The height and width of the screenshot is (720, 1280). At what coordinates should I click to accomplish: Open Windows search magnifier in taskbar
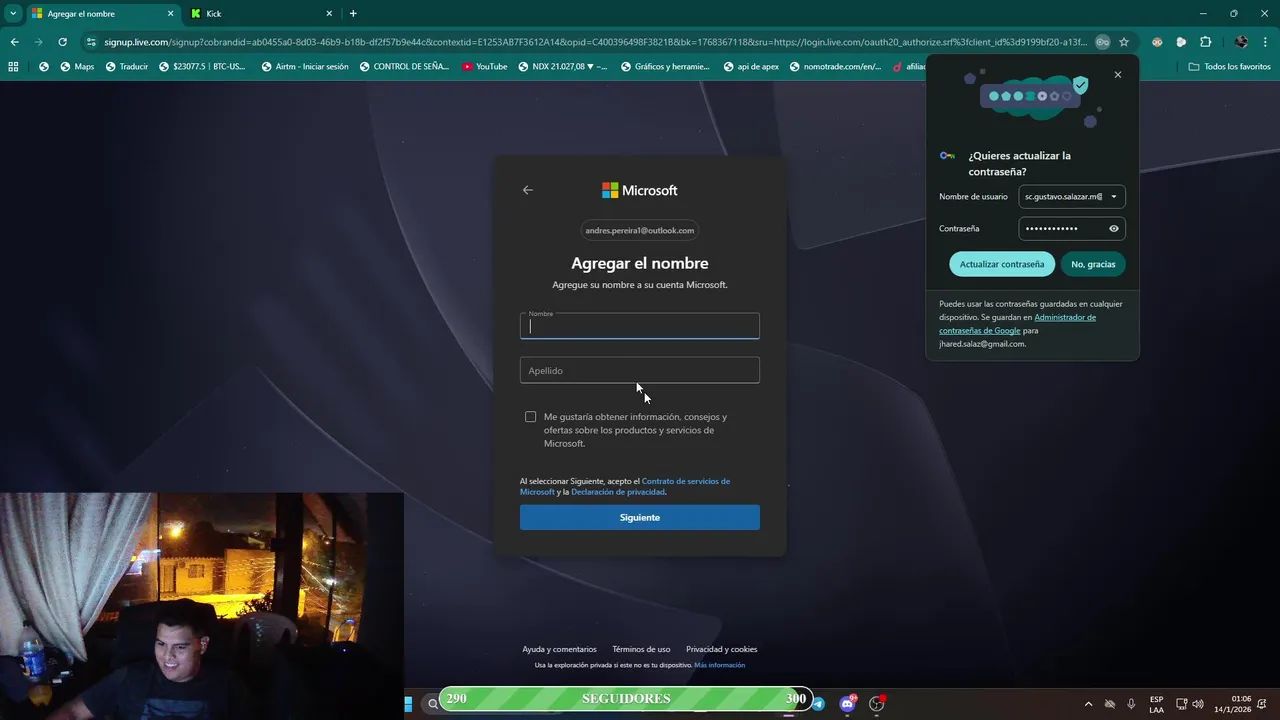433,704
